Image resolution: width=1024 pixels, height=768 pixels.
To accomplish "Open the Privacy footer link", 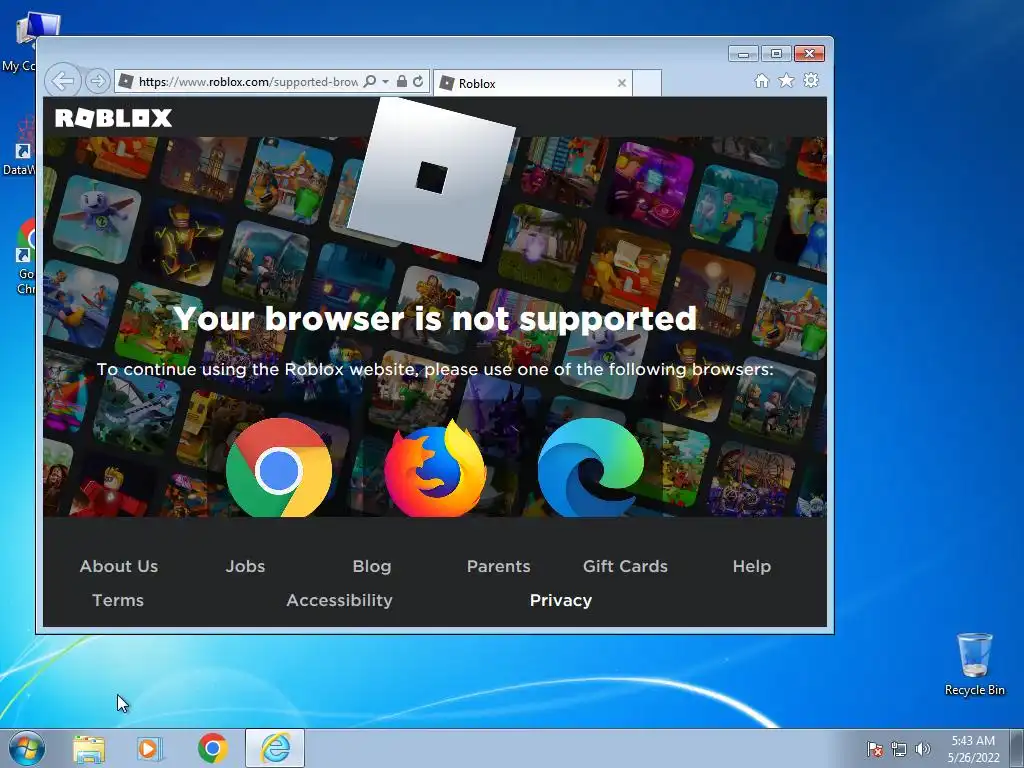I will pyautogui.click(x=561, y=601).
